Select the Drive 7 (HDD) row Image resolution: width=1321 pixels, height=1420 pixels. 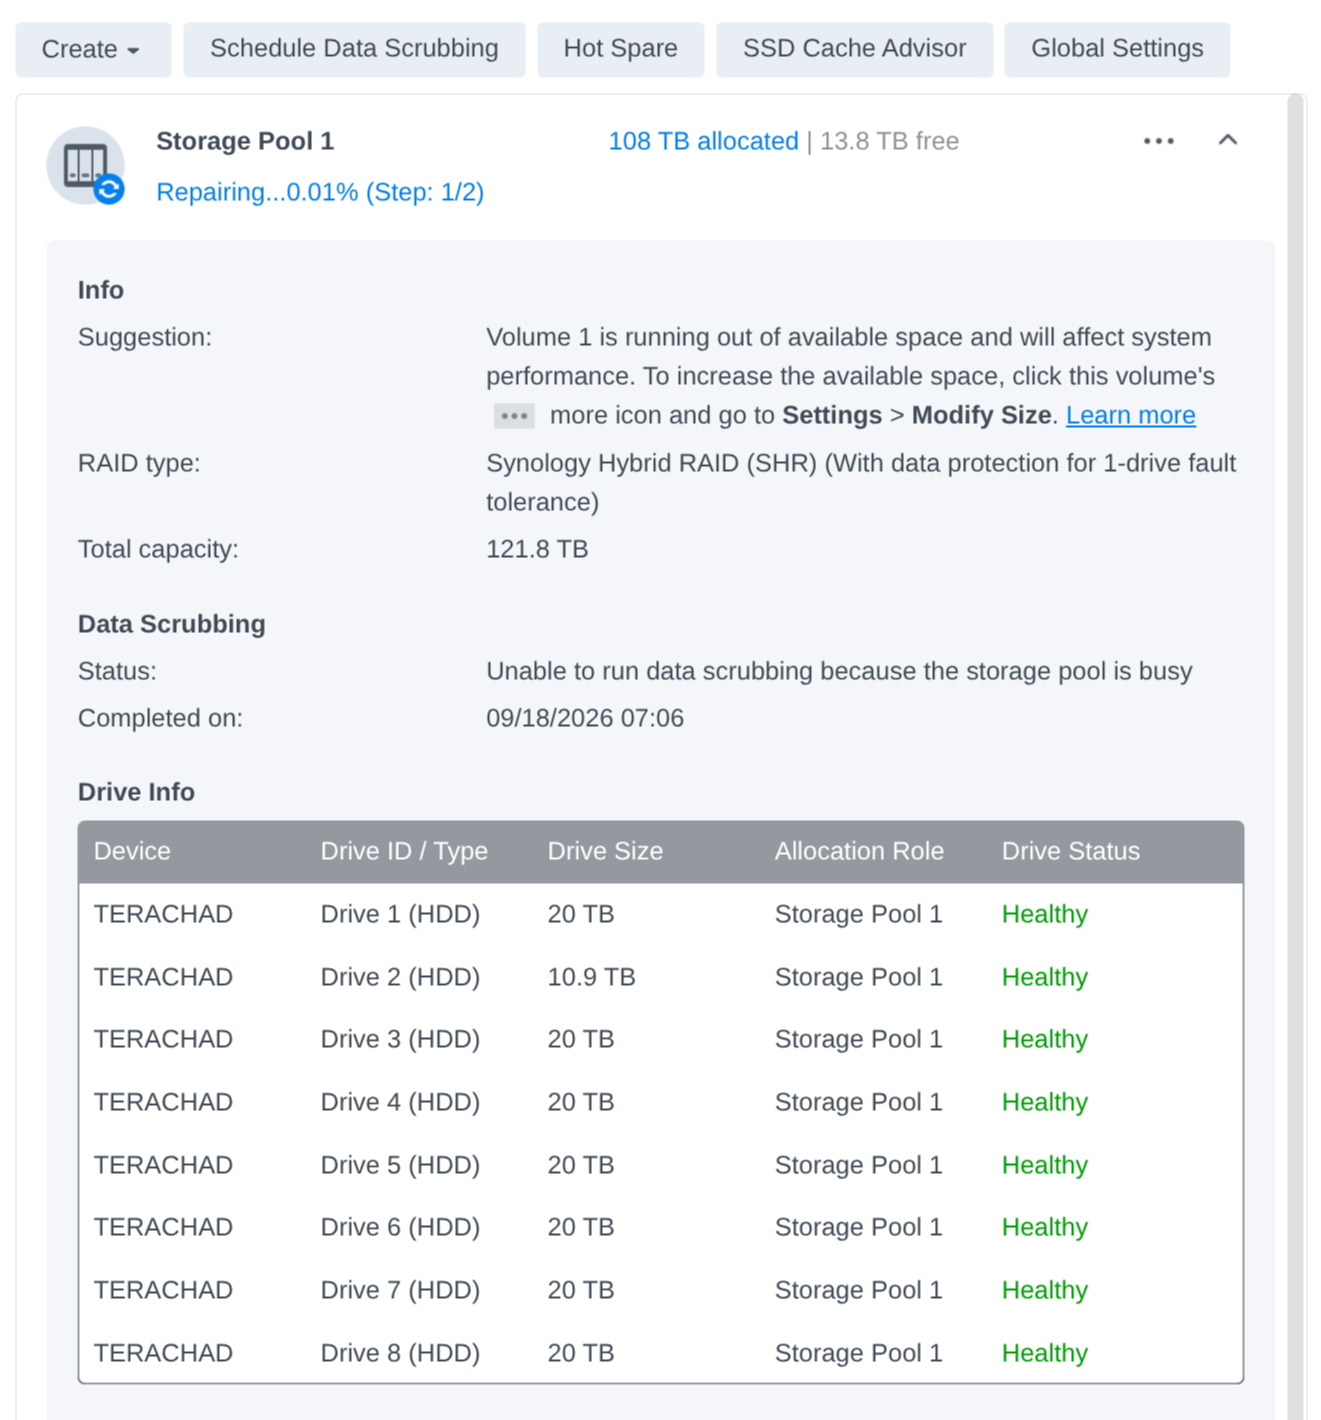pyautogui.click(x=661, y=1290)
